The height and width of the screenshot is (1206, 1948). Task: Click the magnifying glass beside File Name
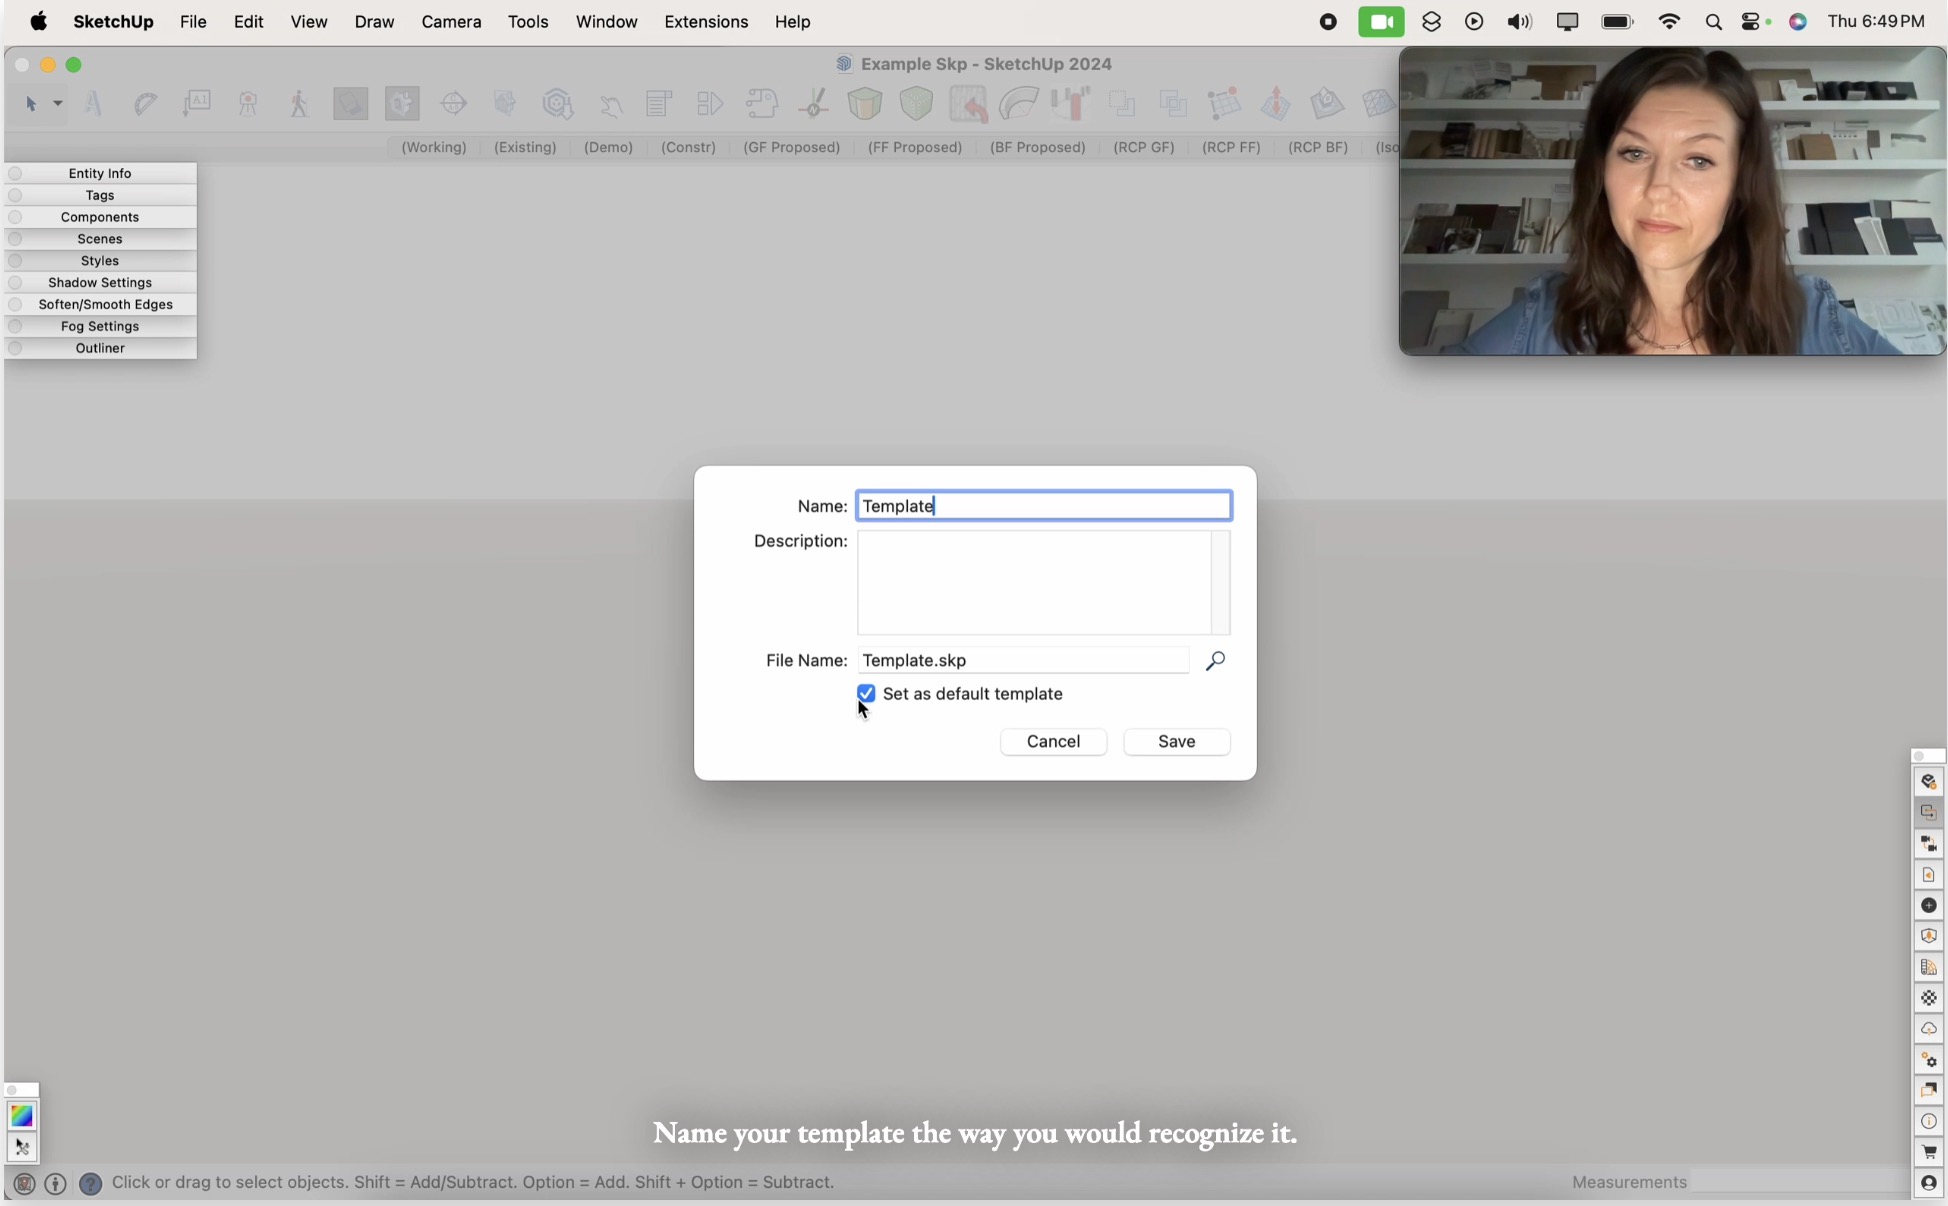tap(1215, 661)
